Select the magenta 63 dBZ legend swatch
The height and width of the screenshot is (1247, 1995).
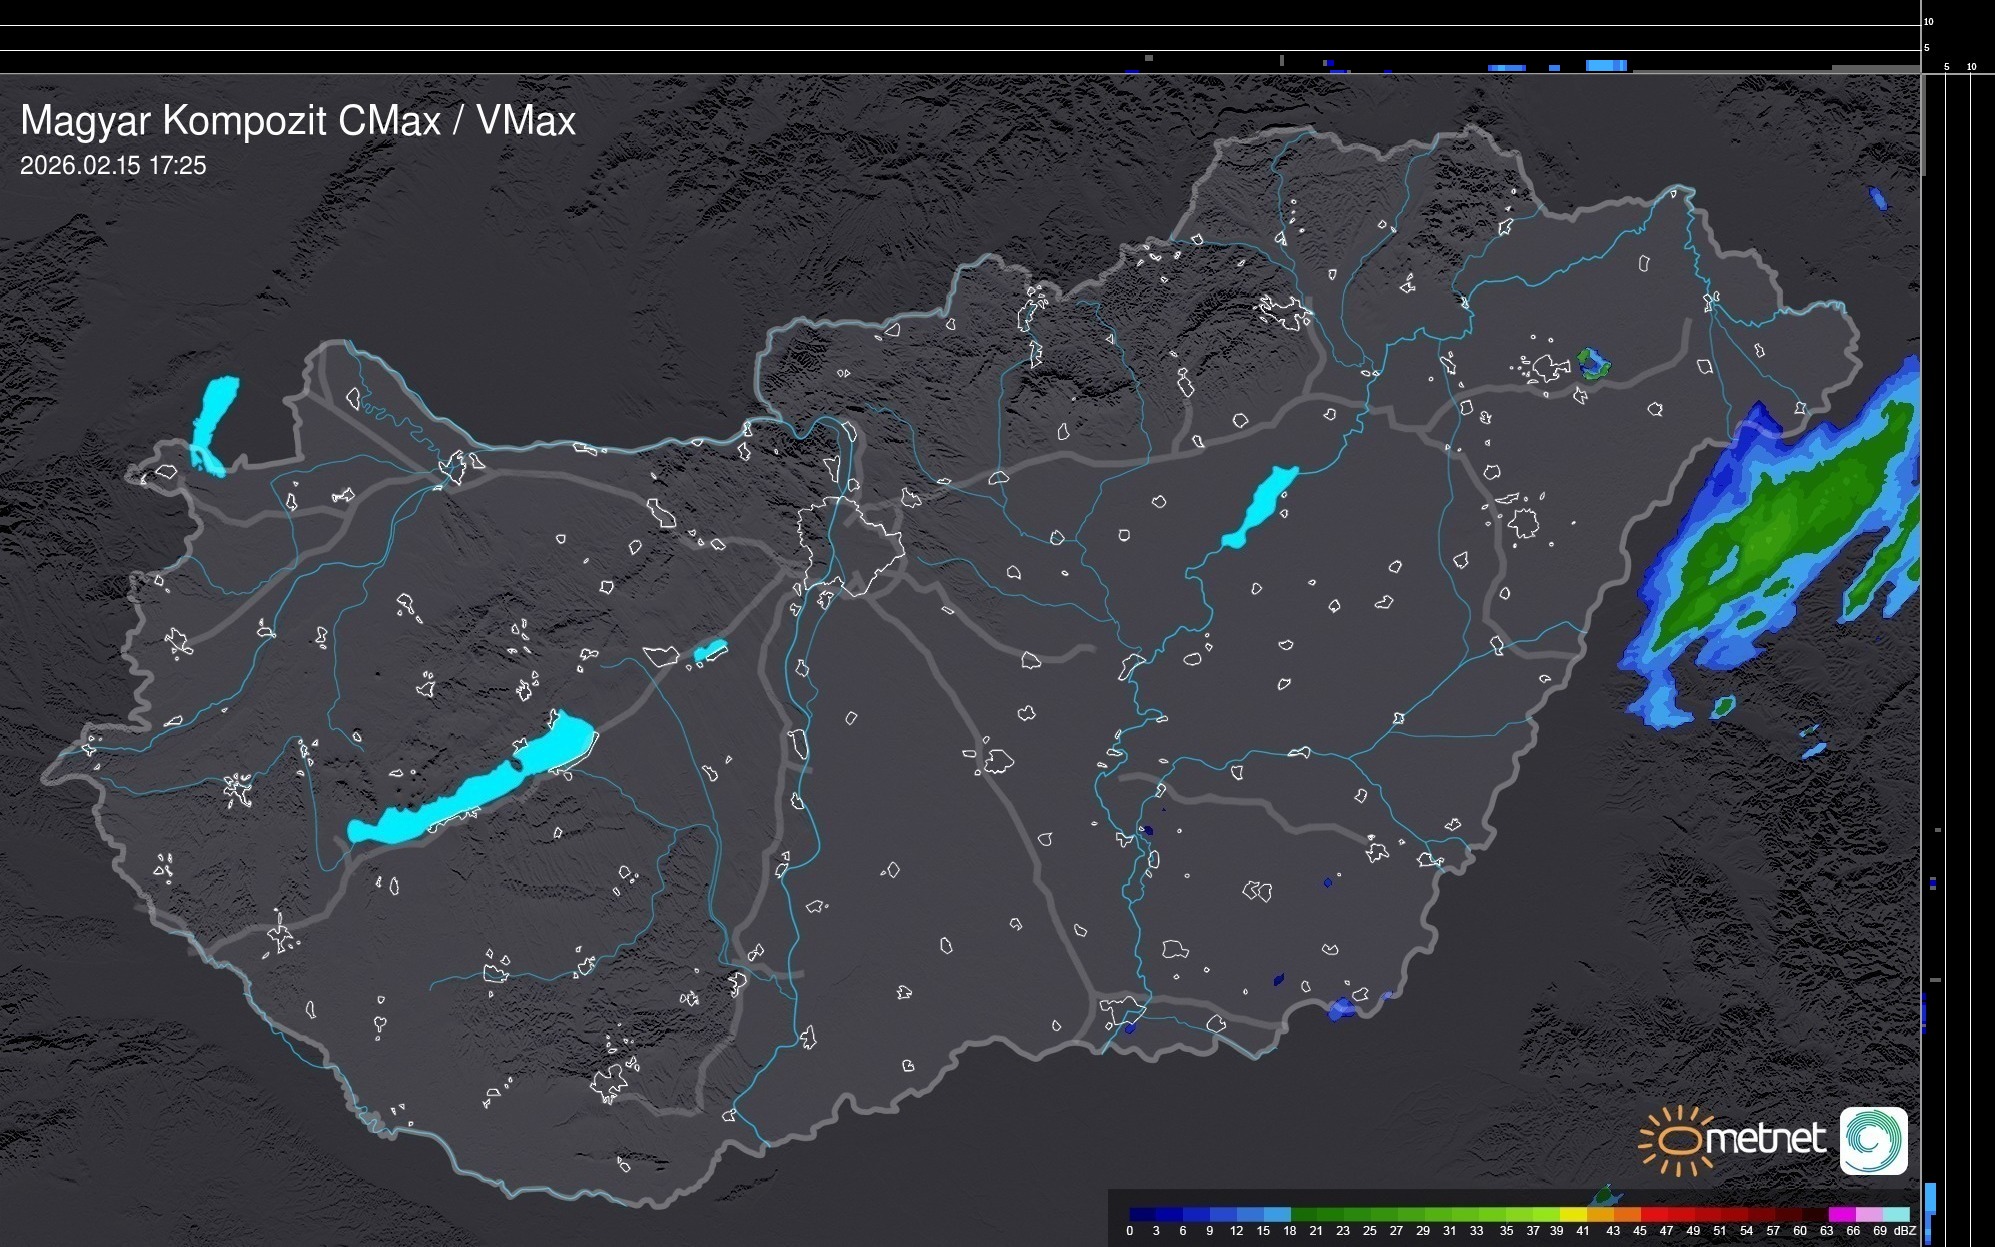tap(1841, 1214)
